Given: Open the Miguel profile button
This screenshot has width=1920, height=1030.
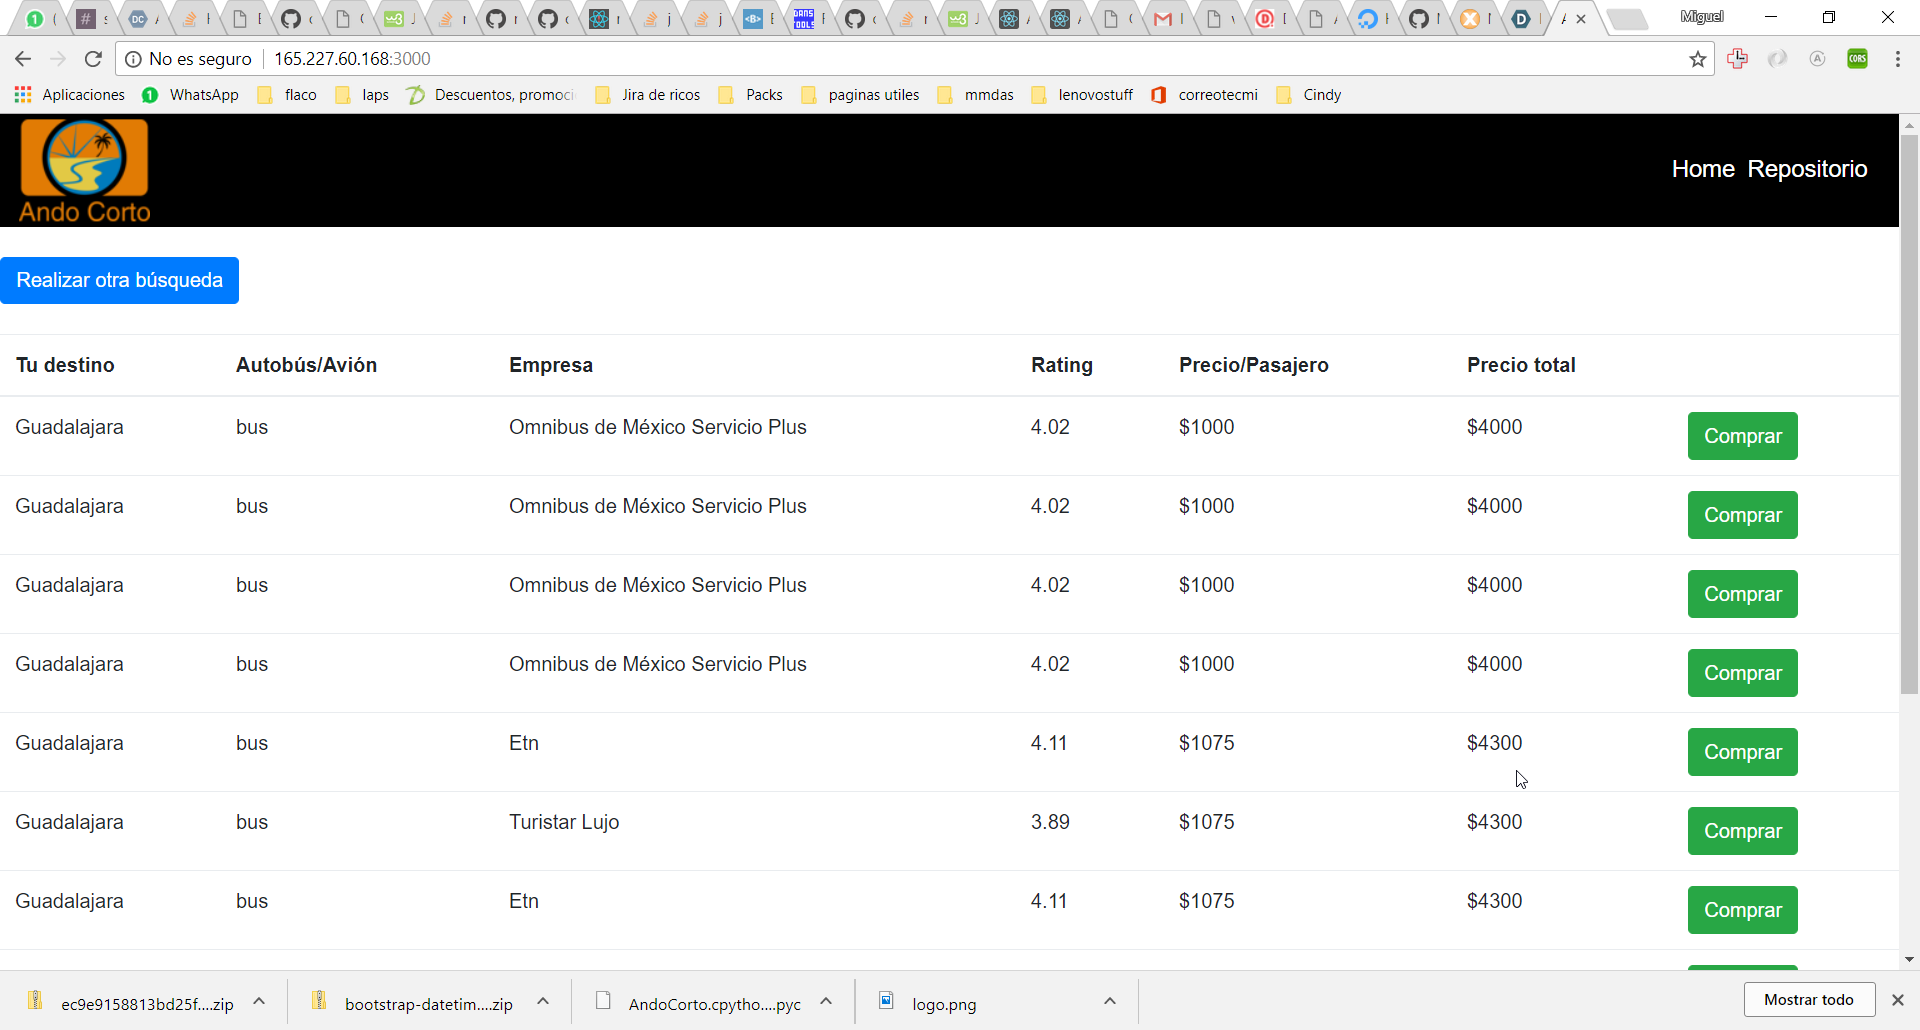Looking at the screenshot, I should (x=1702, y=17).
